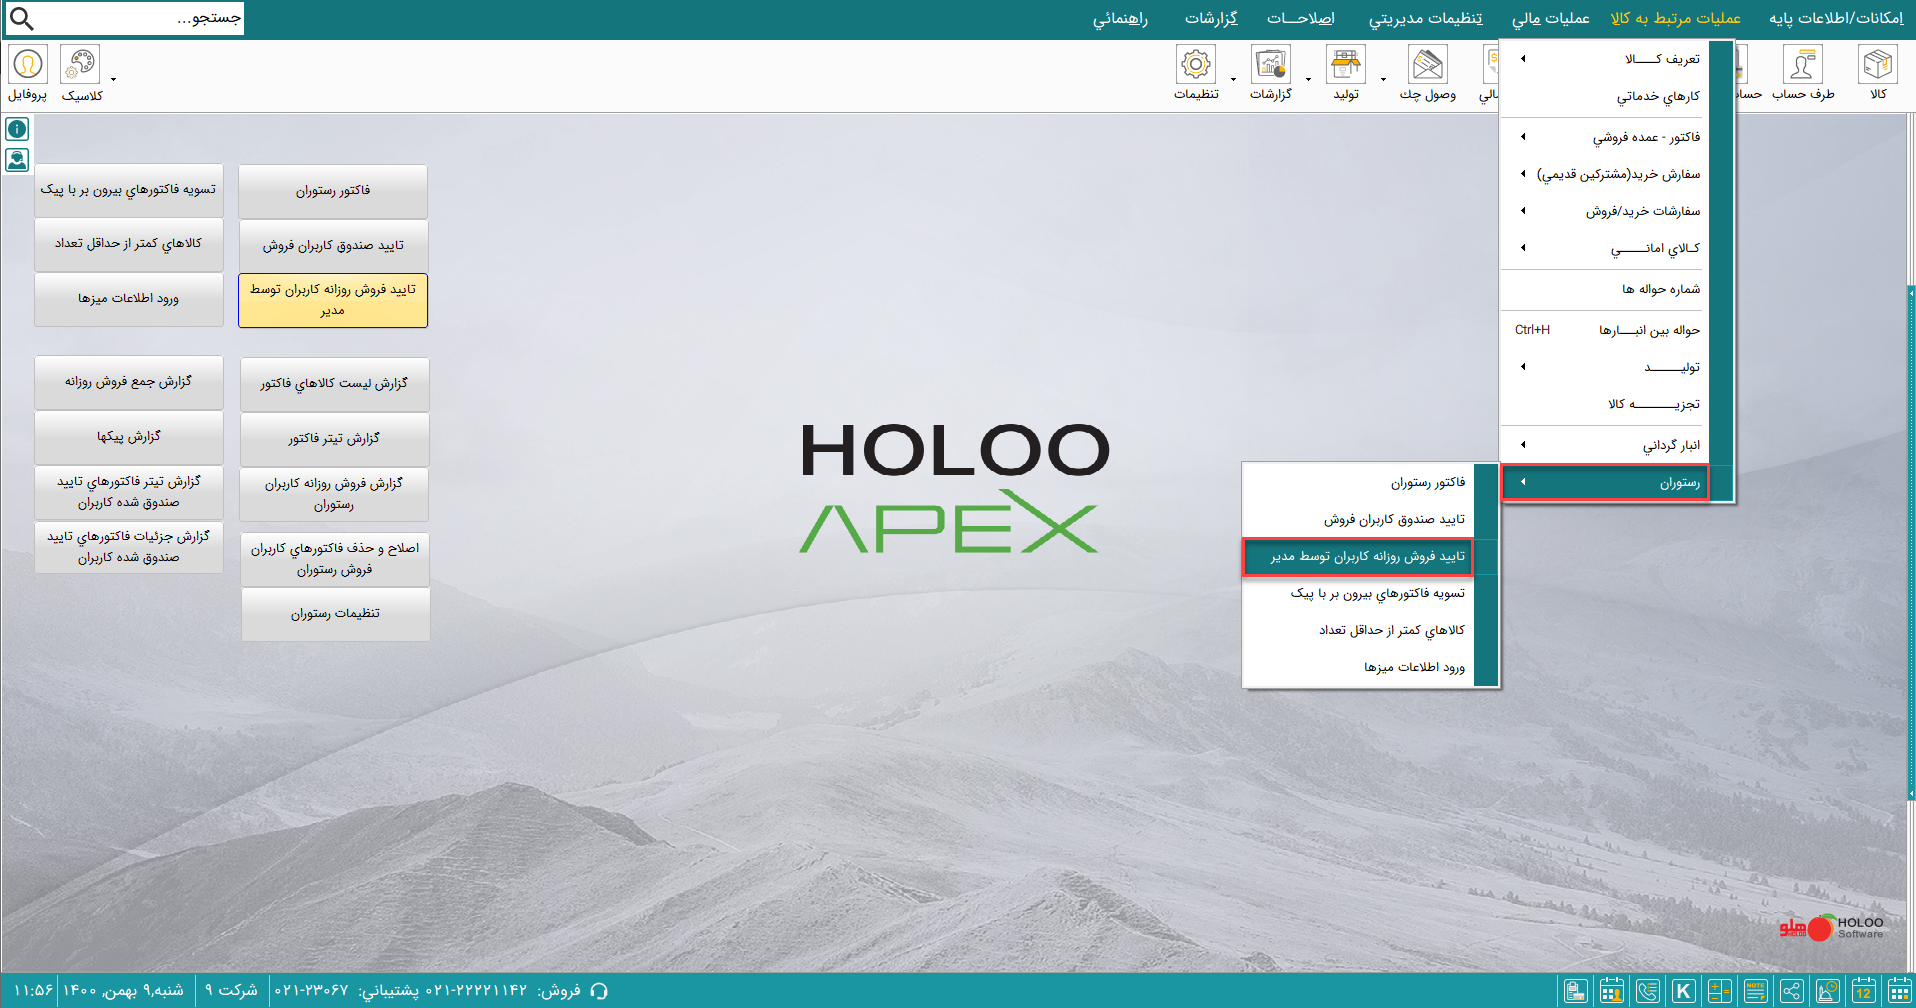Expand the کالاي اماني submenu arrow
The height and width of the screenshot is (1008, 1916).
click(x=1523, y=248)
